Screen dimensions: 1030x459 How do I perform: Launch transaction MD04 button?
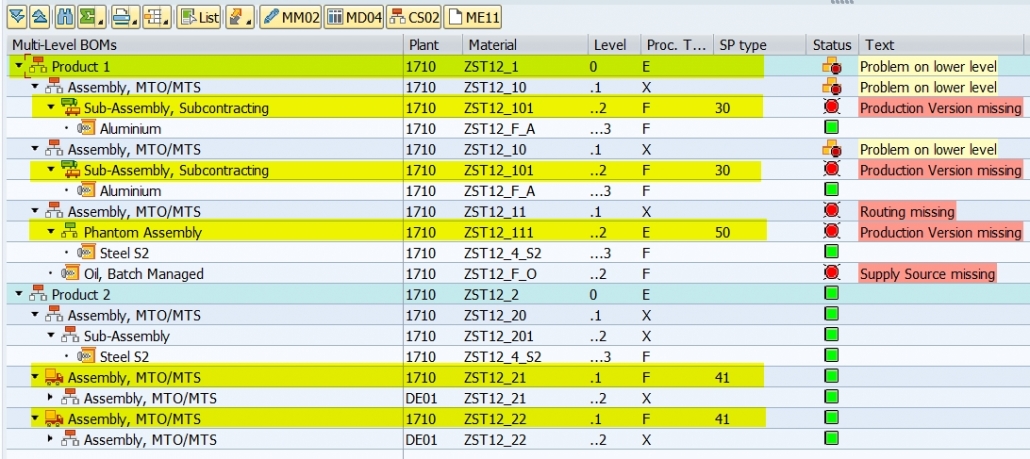pyautogui.click(x=354, y=18)
